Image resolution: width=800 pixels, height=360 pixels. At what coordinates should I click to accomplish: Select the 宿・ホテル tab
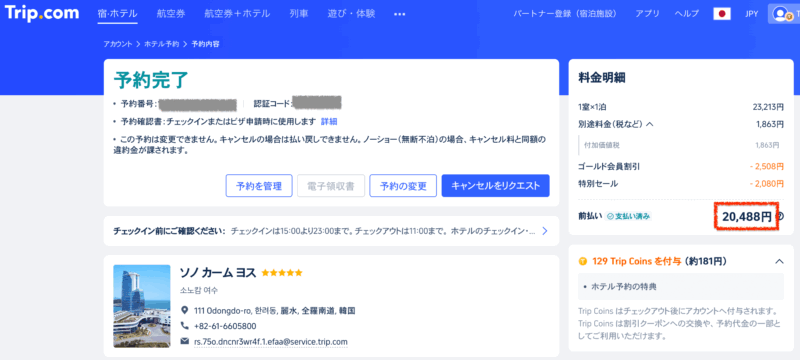pyautogui.click(x=117, y=14)
